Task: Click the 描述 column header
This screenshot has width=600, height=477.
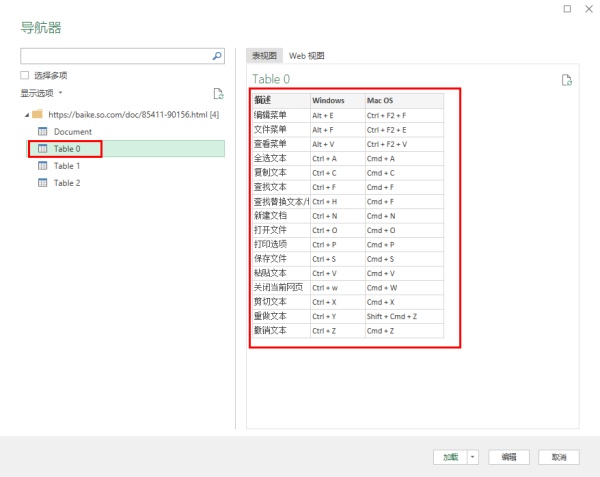Action: click(281, 100)
